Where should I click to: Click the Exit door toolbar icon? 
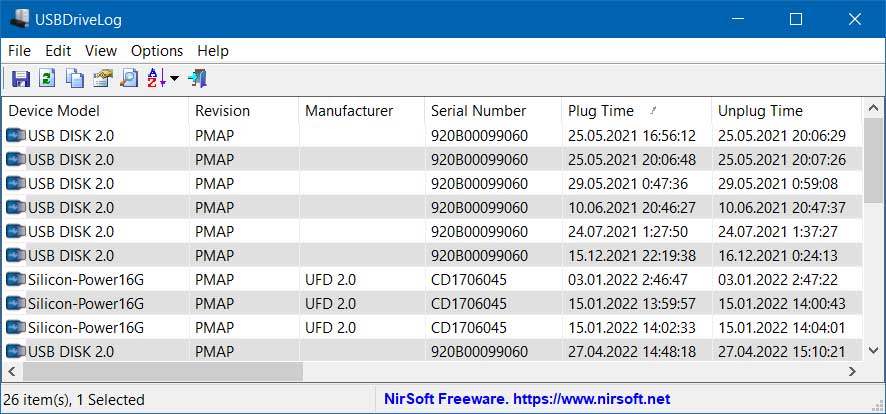(x=198, y=79)
